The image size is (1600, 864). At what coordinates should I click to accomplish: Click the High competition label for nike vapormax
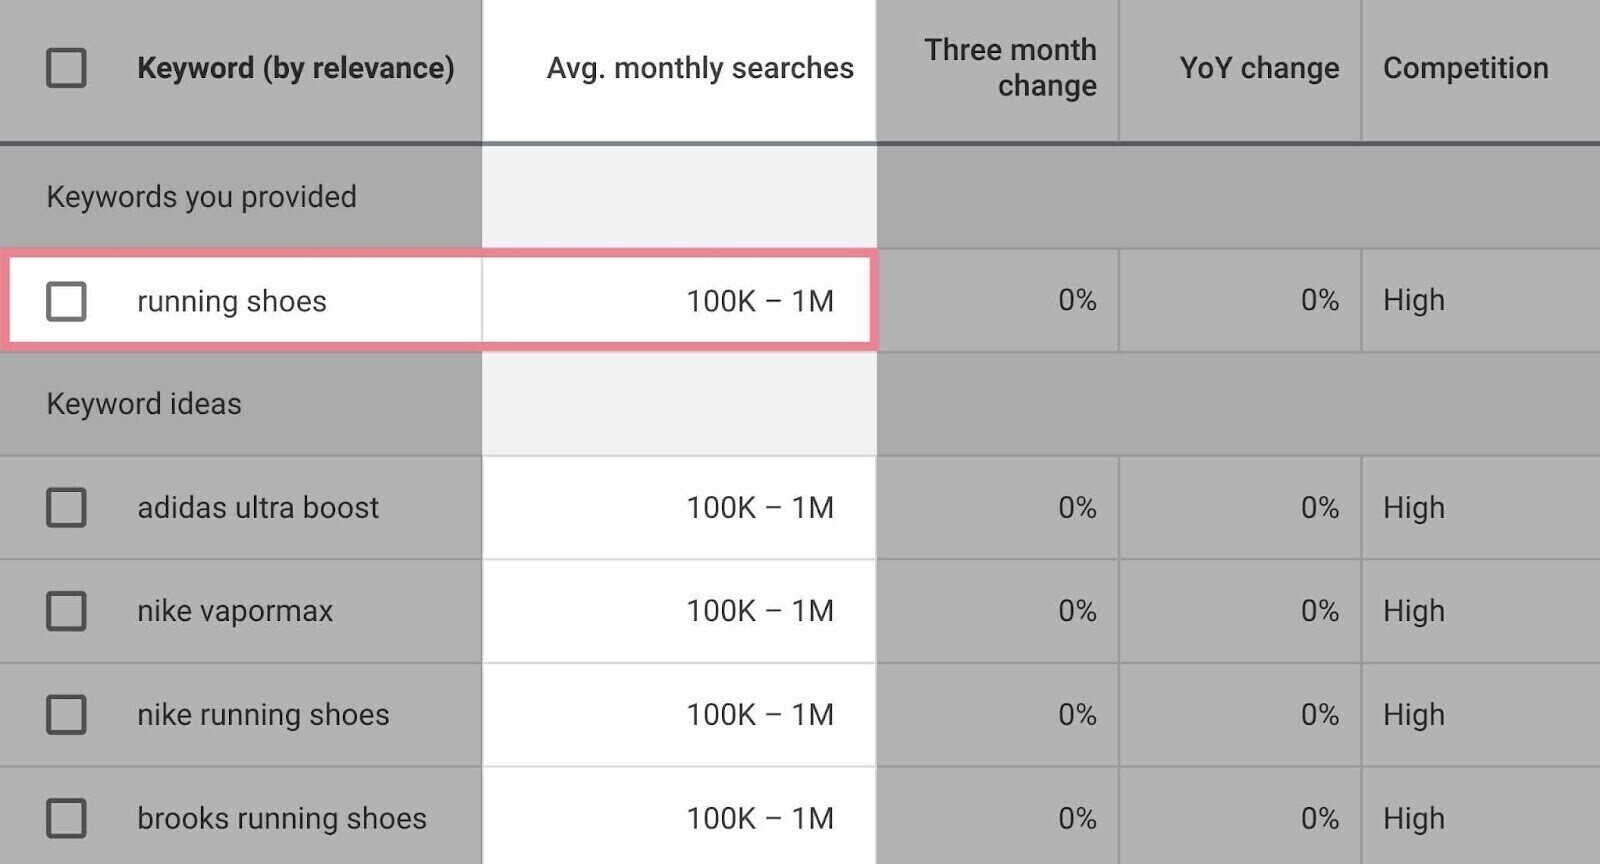click(1413, 611)
